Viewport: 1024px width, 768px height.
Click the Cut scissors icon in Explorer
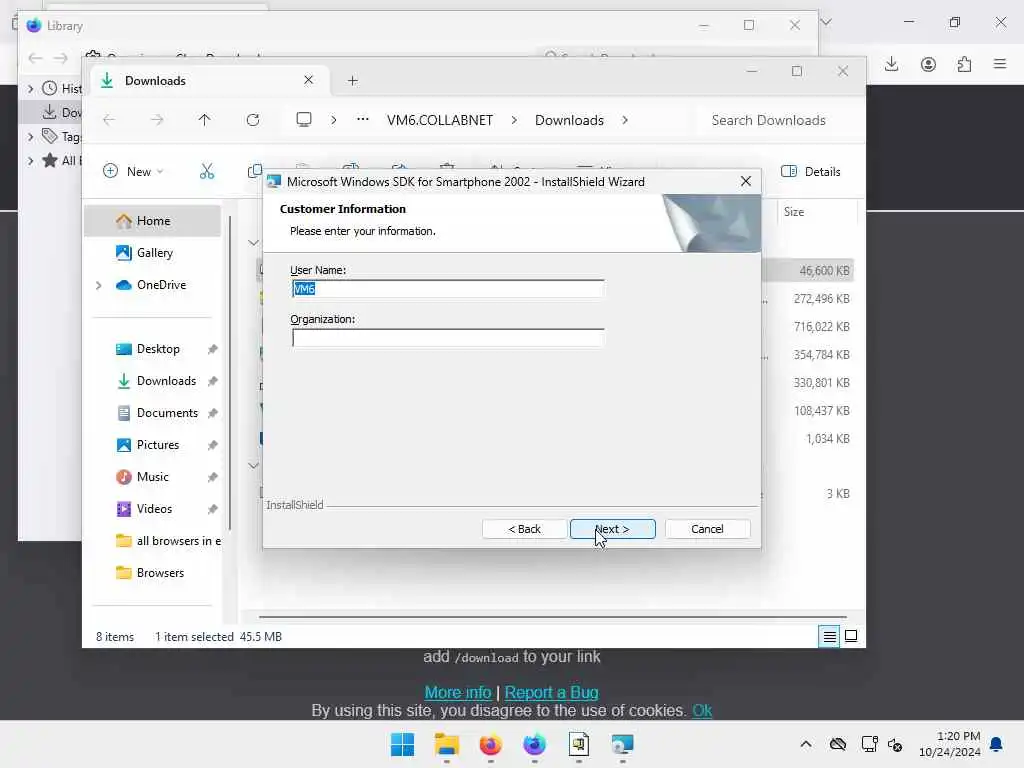pos(207,171)
